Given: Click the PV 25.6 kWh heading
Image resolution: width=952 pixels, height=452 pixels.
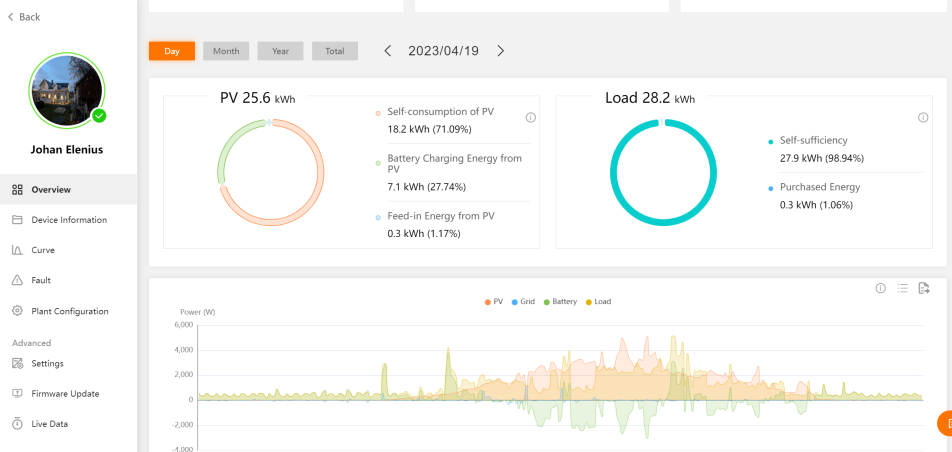Looking at the screenshot, I should 257,98.
